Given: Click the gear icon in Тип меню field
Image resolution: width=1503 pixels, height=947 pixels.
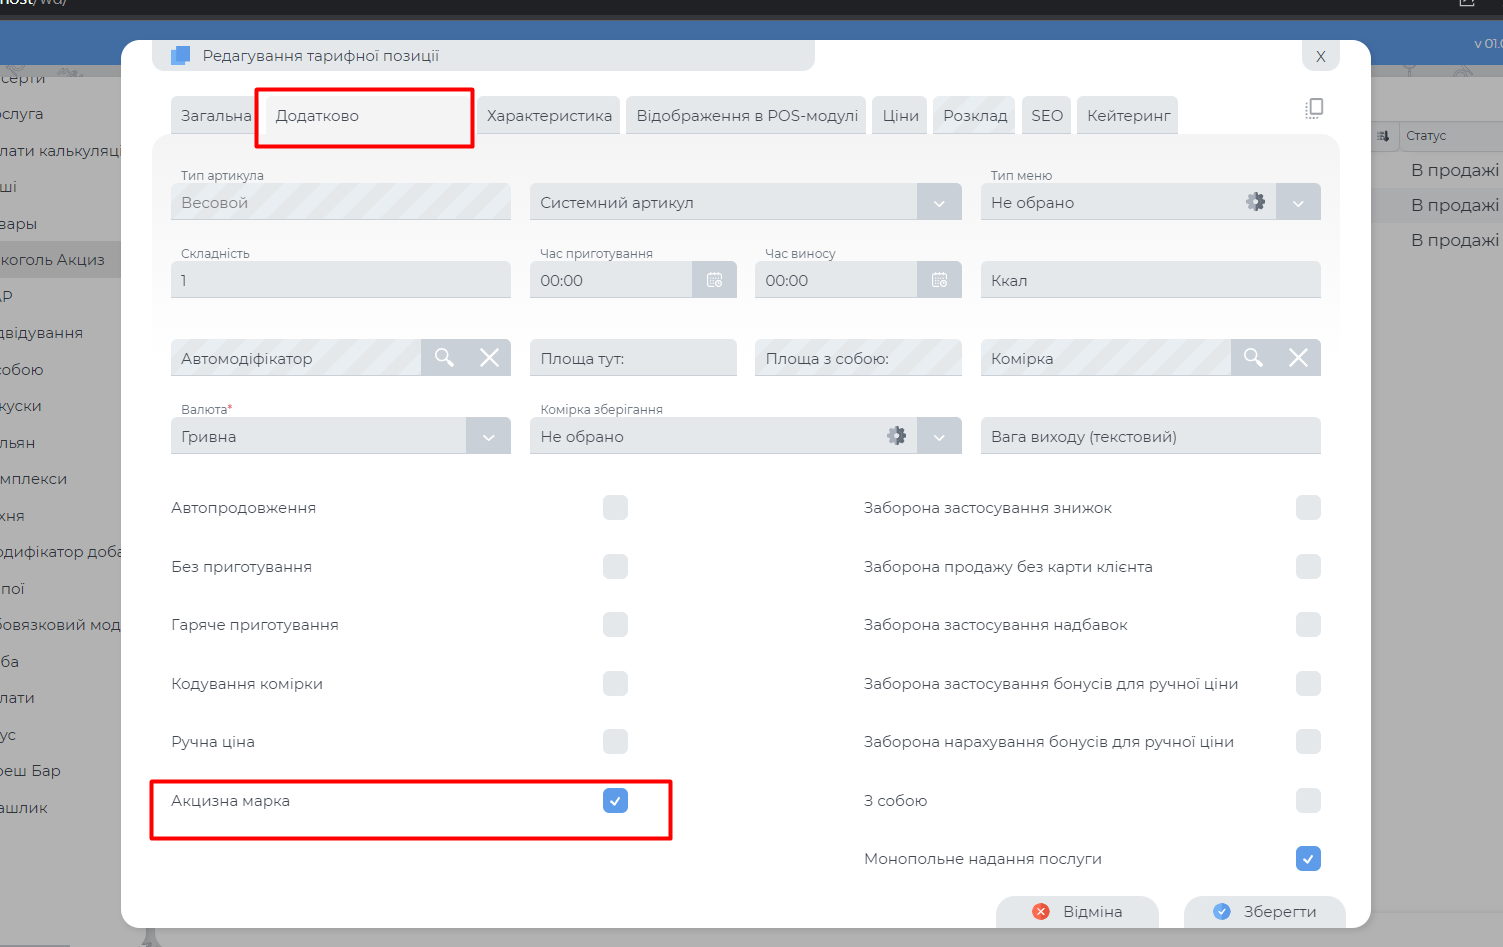Looking at the screenshot, I should point(1255,202).
